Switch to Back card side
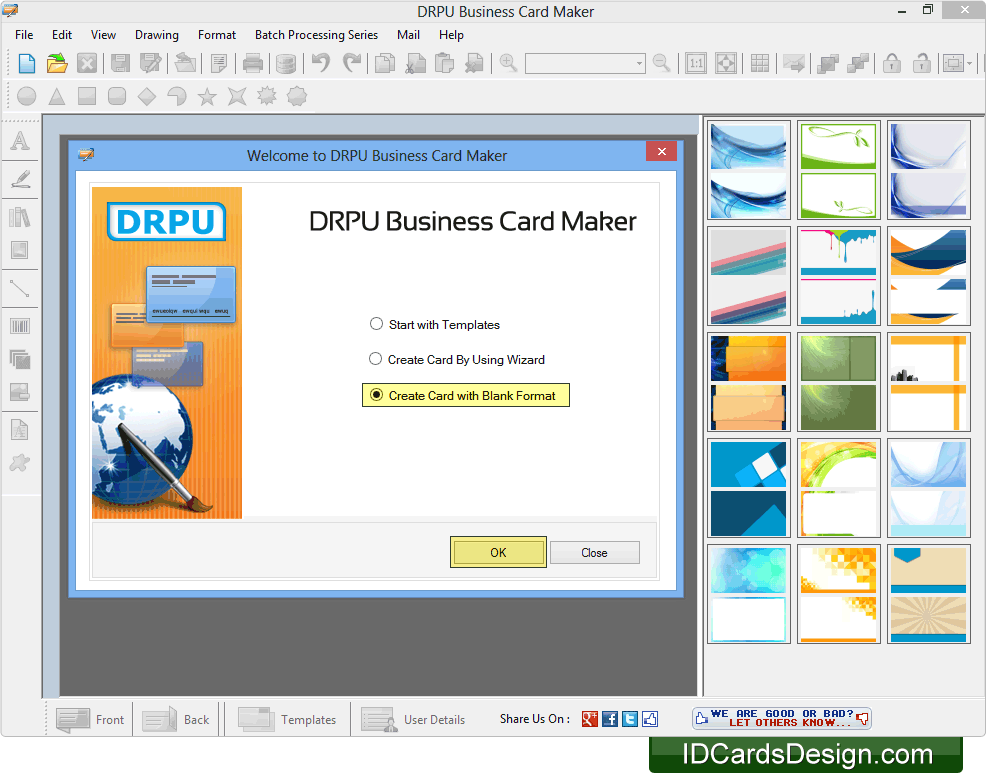Image resolution: width=986 pixels, height=773 pixels. (175, 720)
